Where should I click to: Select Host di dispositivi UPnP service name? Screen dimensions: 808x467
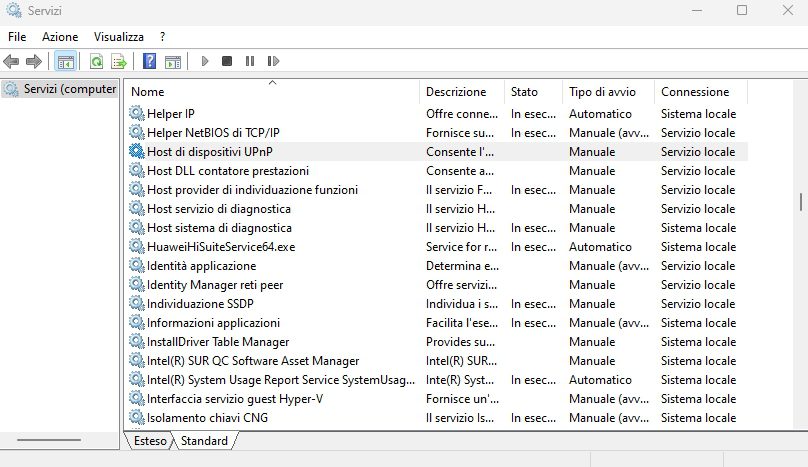210,152
